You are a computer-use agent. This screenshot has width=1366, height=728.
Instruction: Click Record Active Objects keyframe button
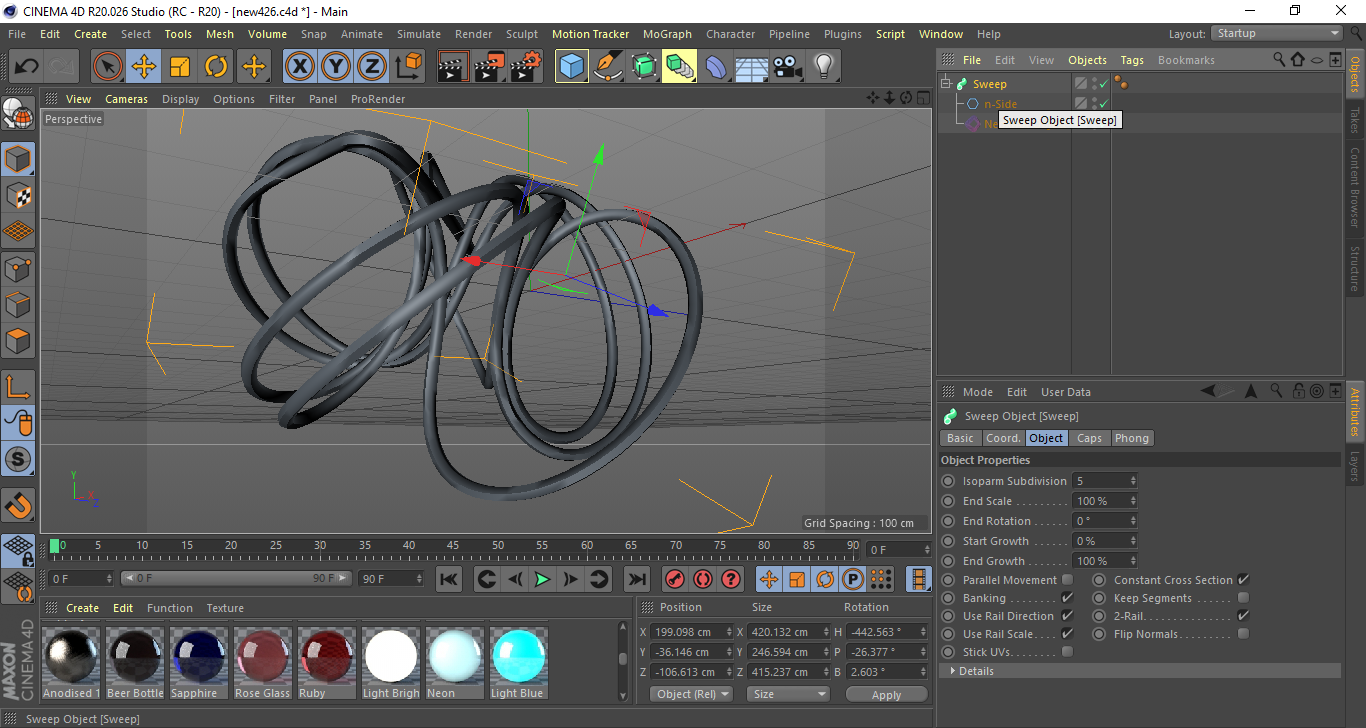tap(675, 579)
